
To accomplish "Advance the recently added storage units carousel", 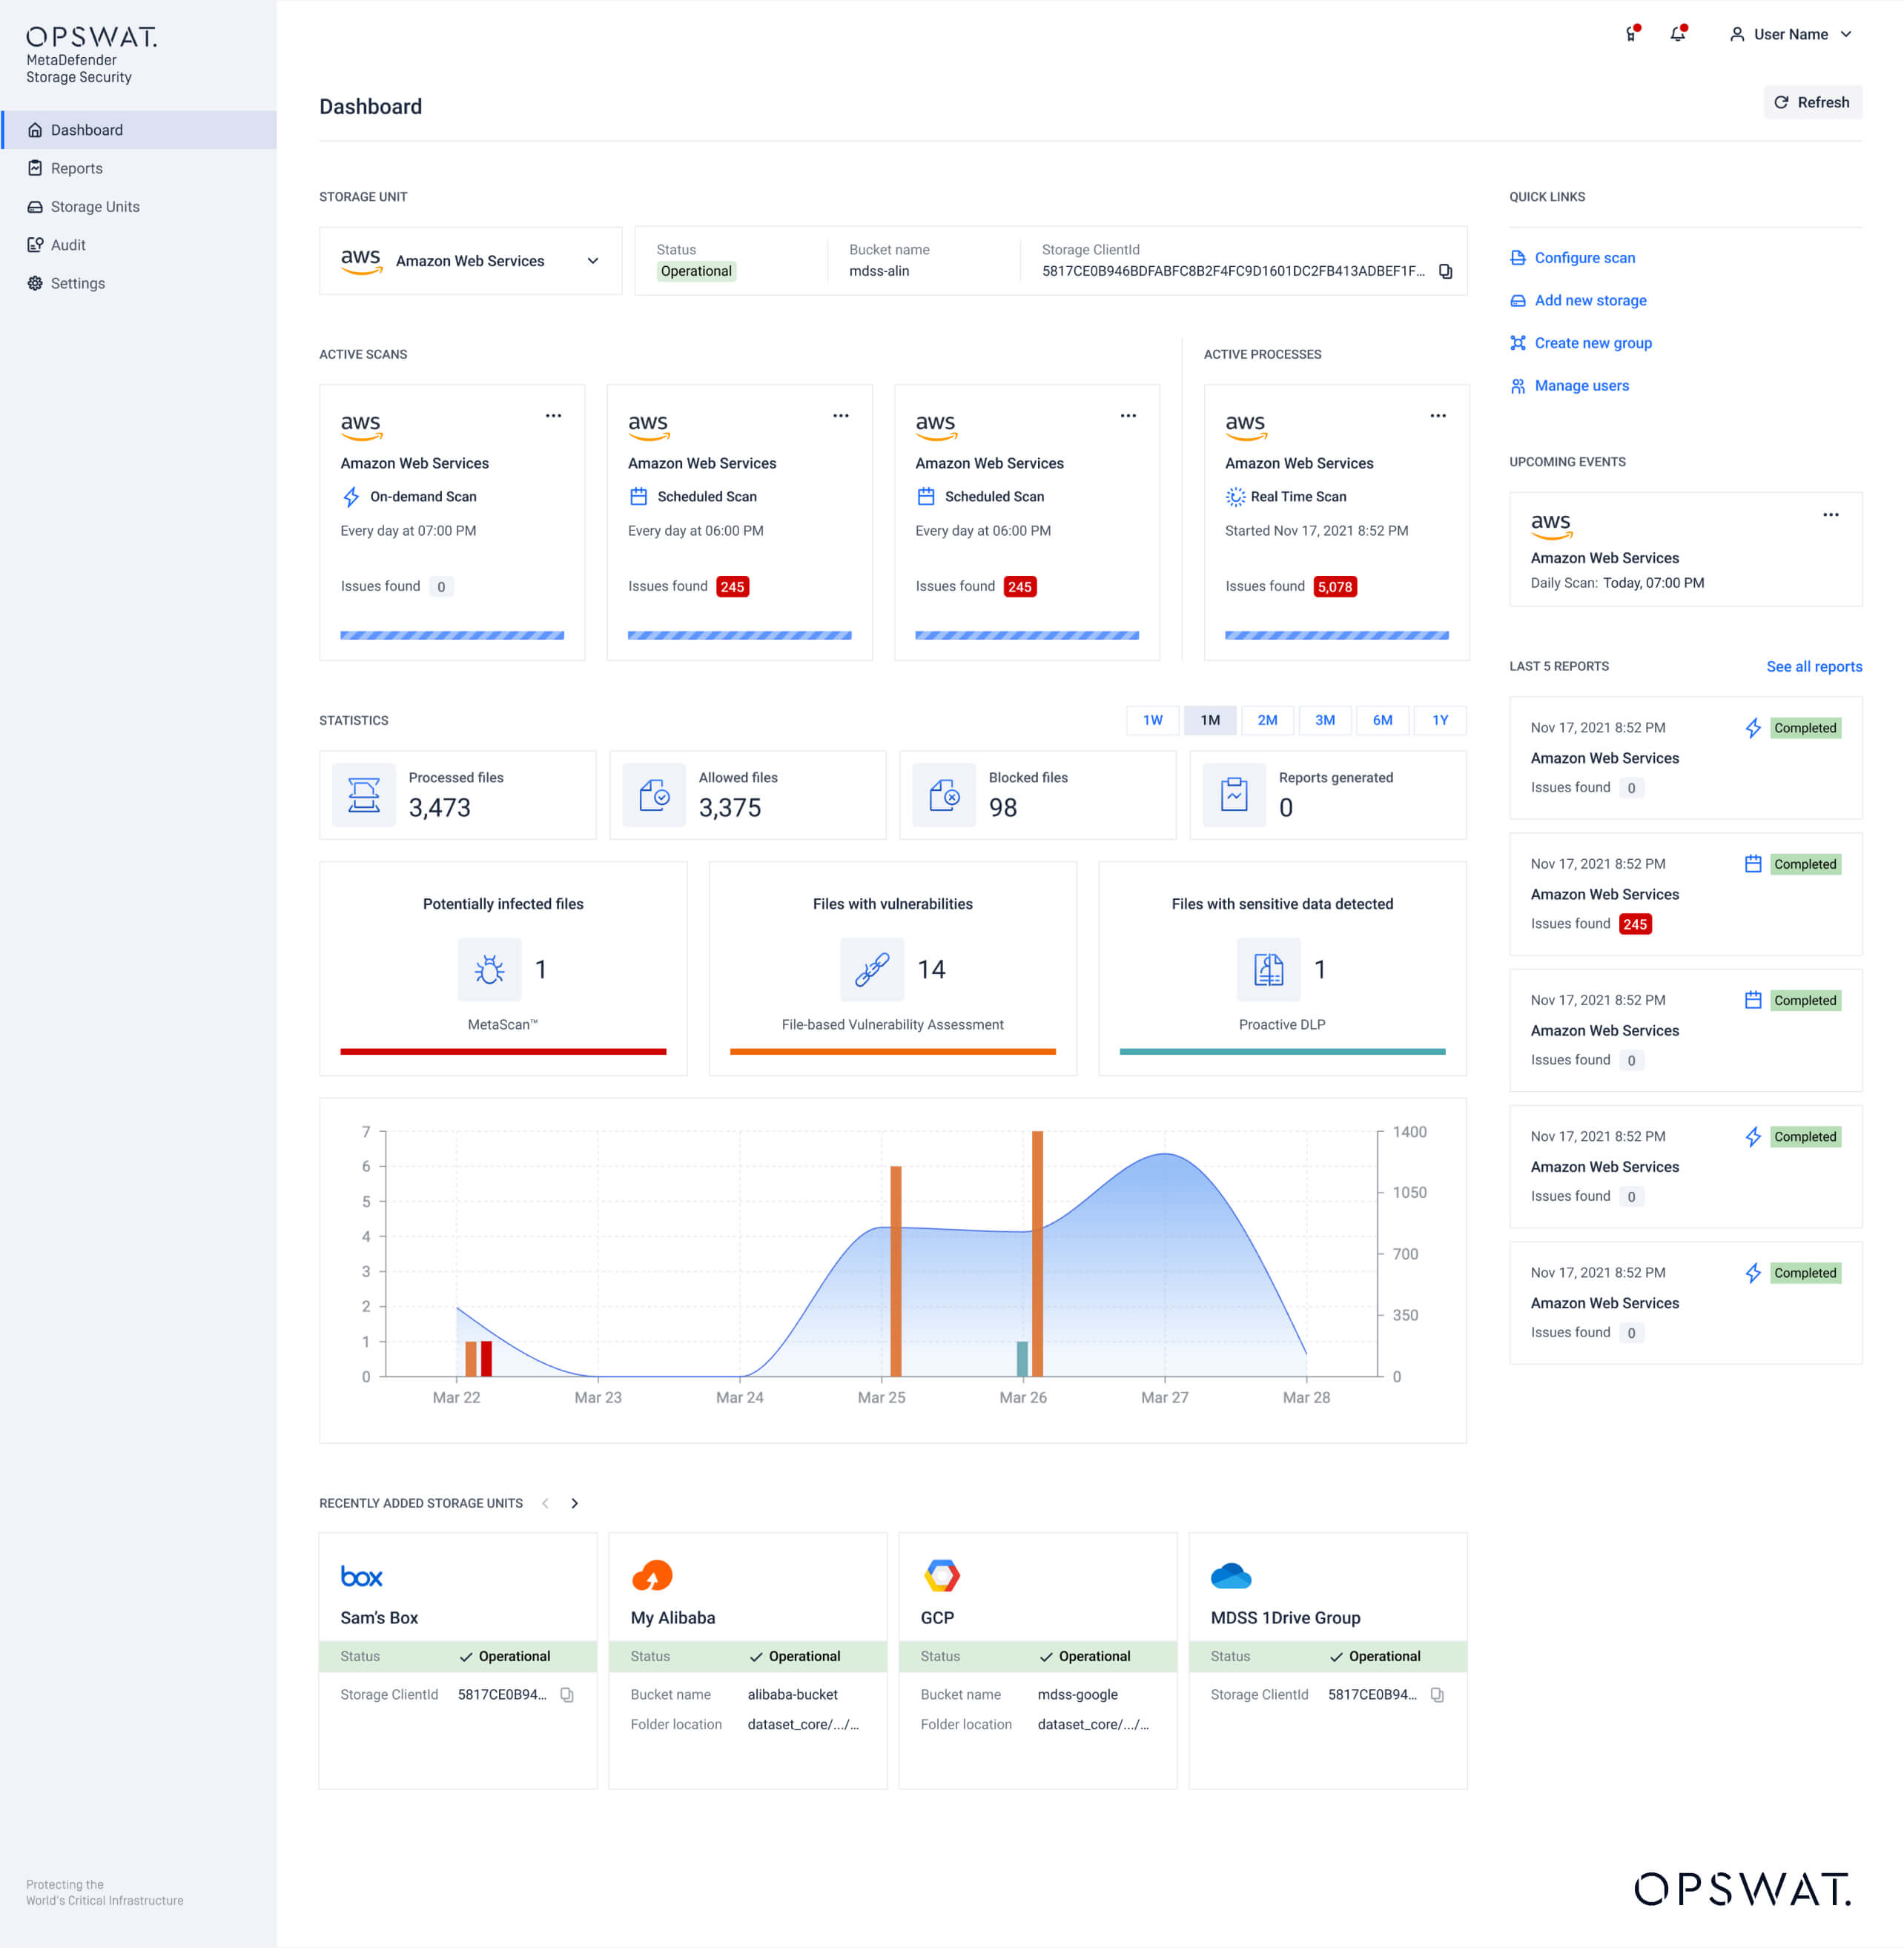I will pyautogui.click(x=575, y=1502).
